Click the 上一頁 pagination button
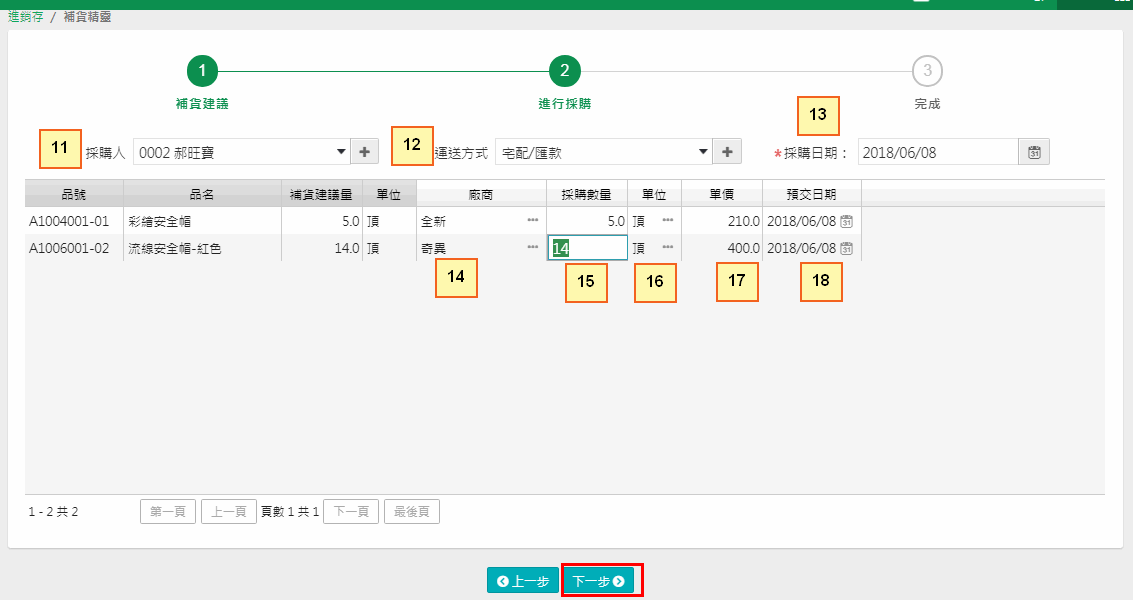 pyautogui.click(x=228, y=512)
